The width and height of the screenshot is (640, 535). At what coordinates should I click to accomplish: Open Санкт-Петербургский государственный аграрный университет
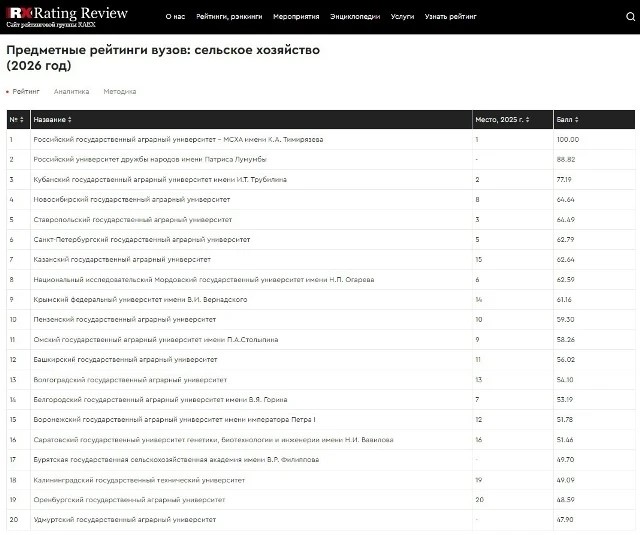142,240
